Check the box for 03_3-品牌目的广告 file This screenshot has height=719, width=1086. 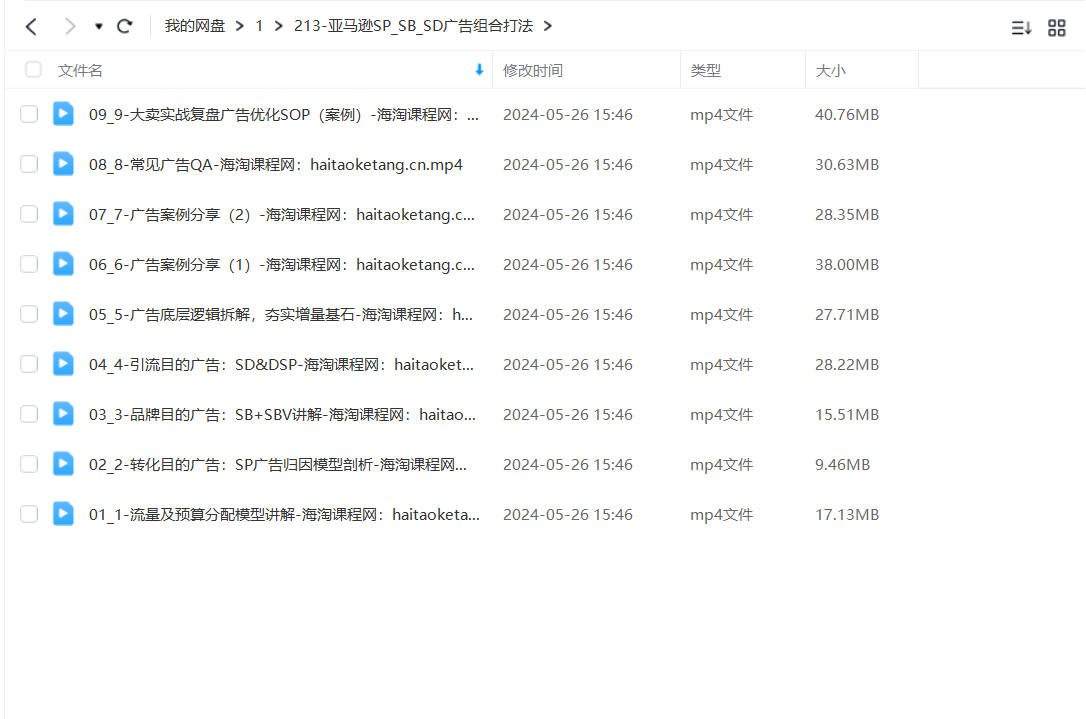[x=29, y=414]
